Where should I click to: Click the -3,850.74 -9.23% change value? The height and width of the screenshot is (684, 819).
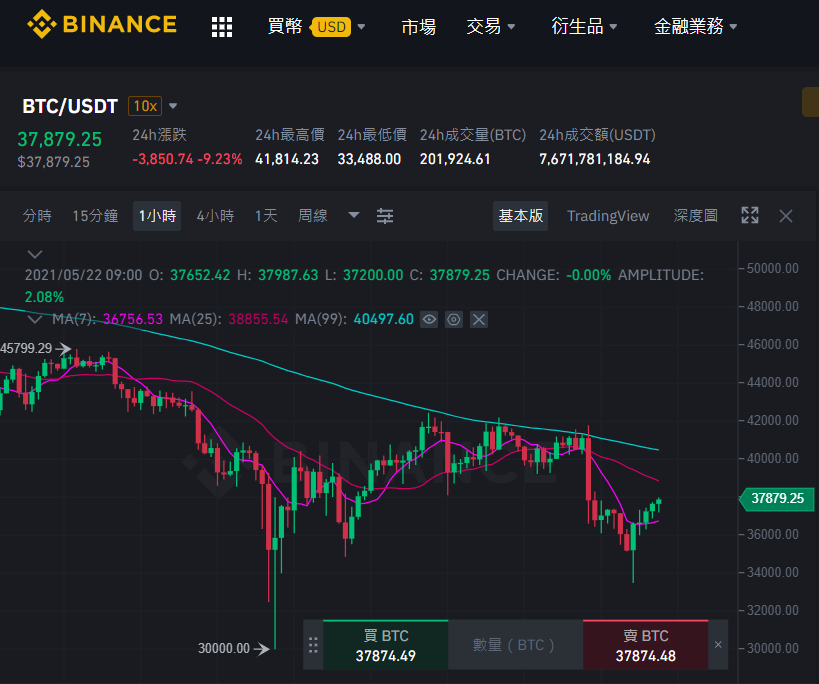coord(187,159)
